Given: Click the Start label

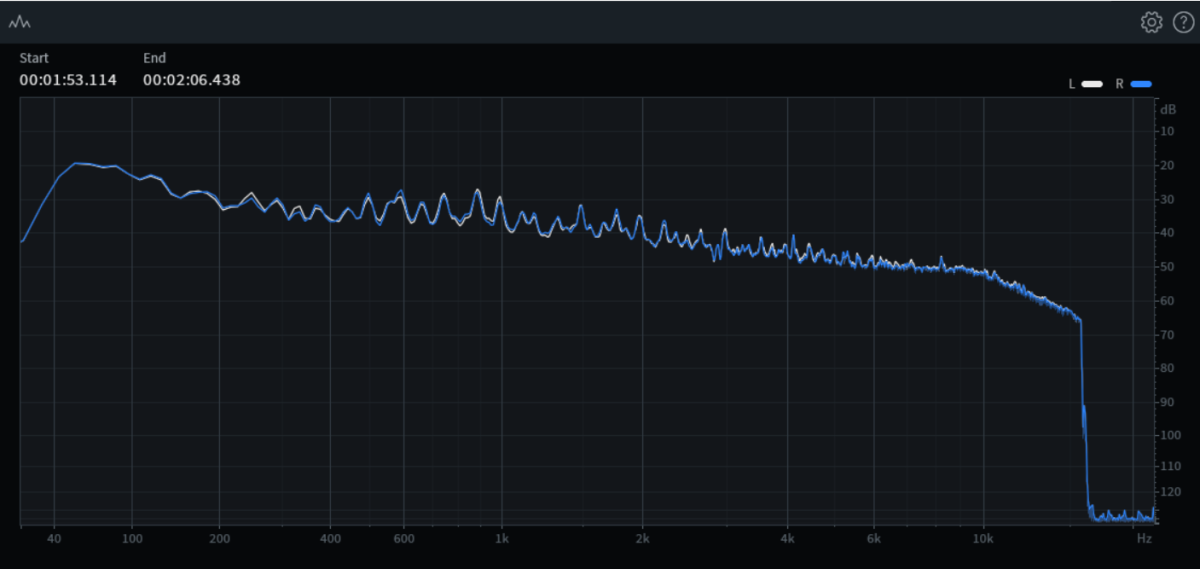Looking at the screenshot, I should (x=34, y=58).
